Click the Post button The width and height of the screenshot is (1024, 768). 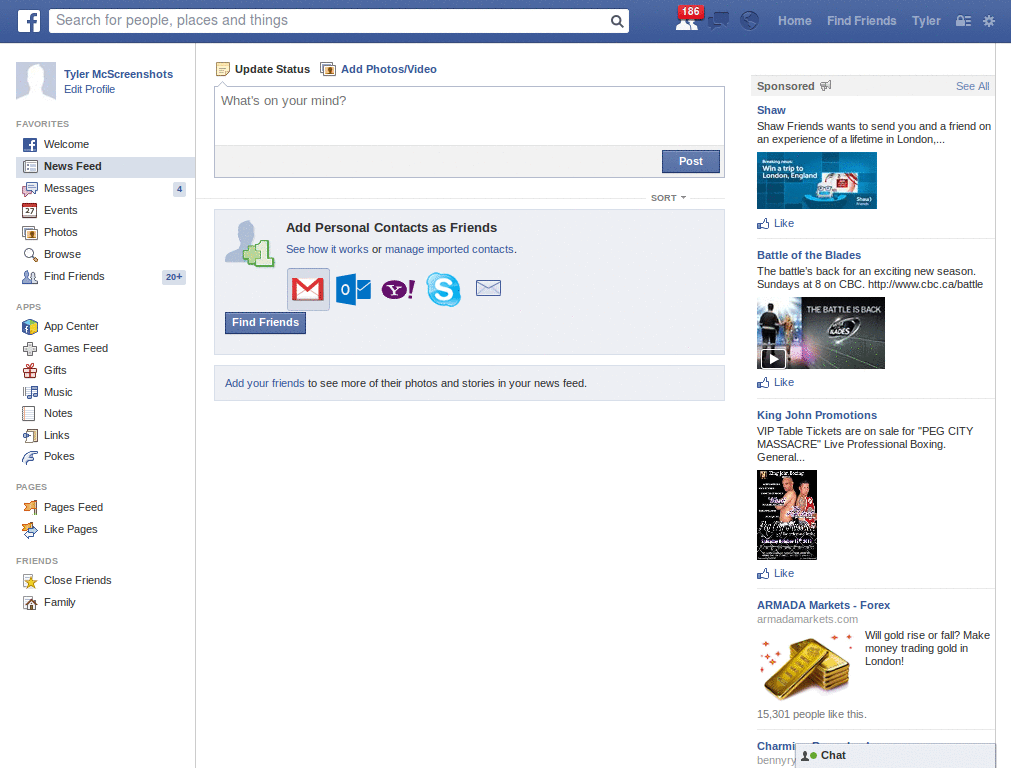[x=691, y=161]
